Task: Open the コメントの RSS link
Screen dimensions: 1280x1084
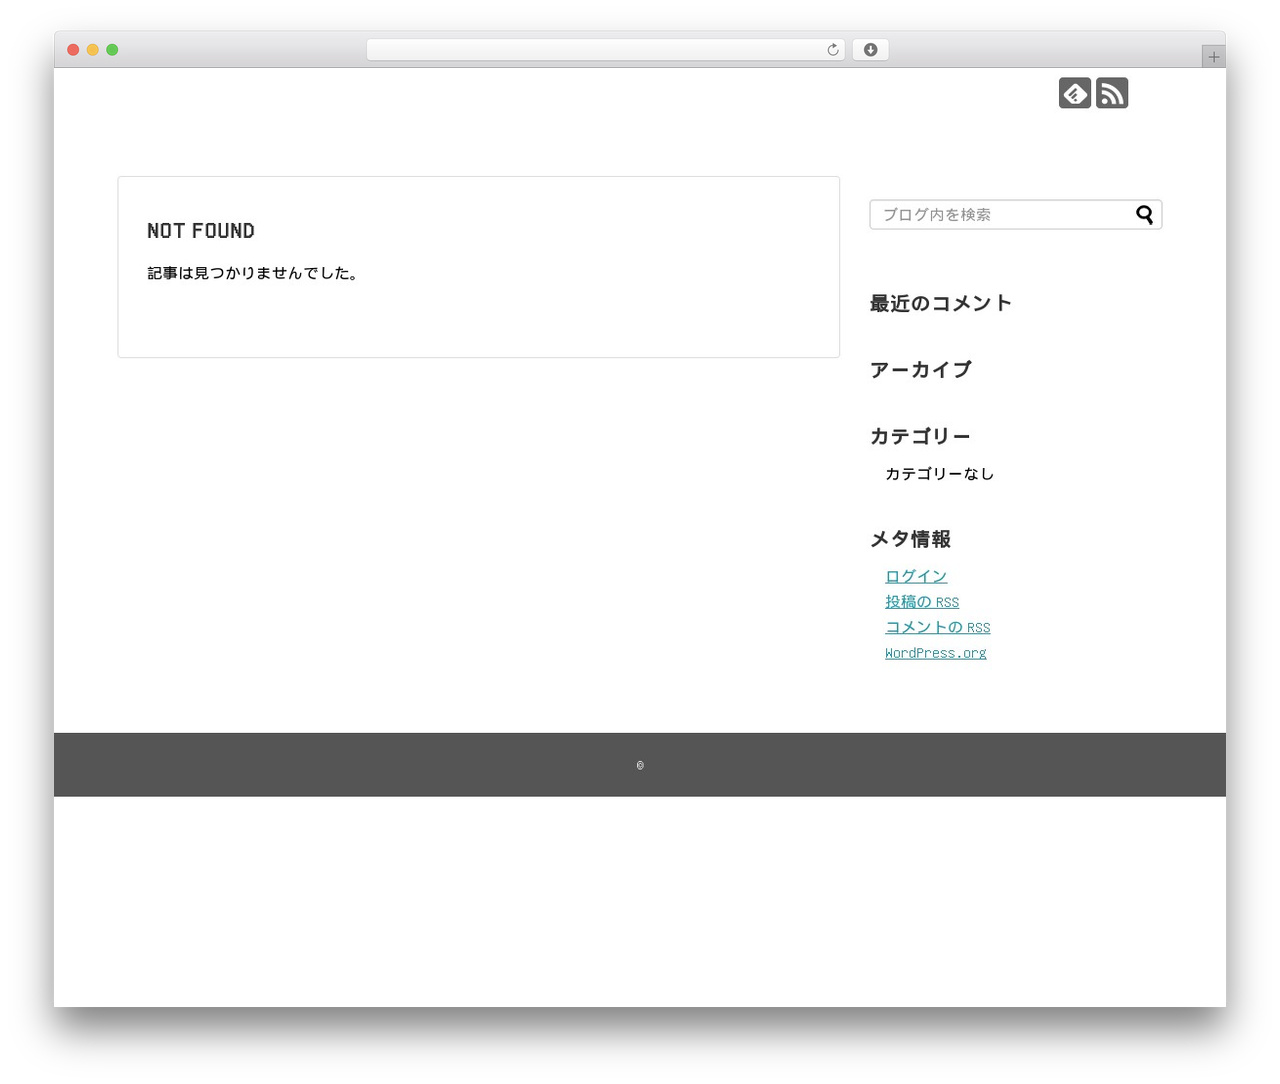Action: point(938,627)
